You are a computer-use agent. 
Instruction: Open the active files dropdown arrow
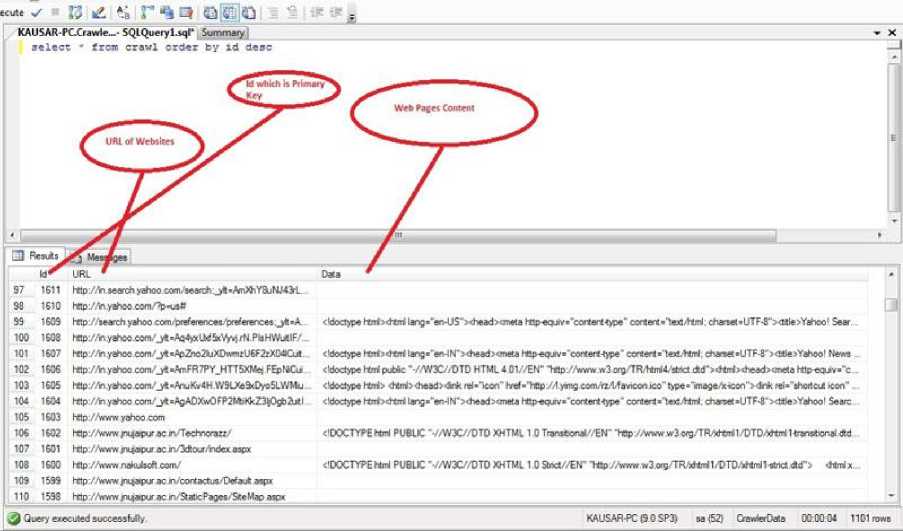click(x=877, y=33)
